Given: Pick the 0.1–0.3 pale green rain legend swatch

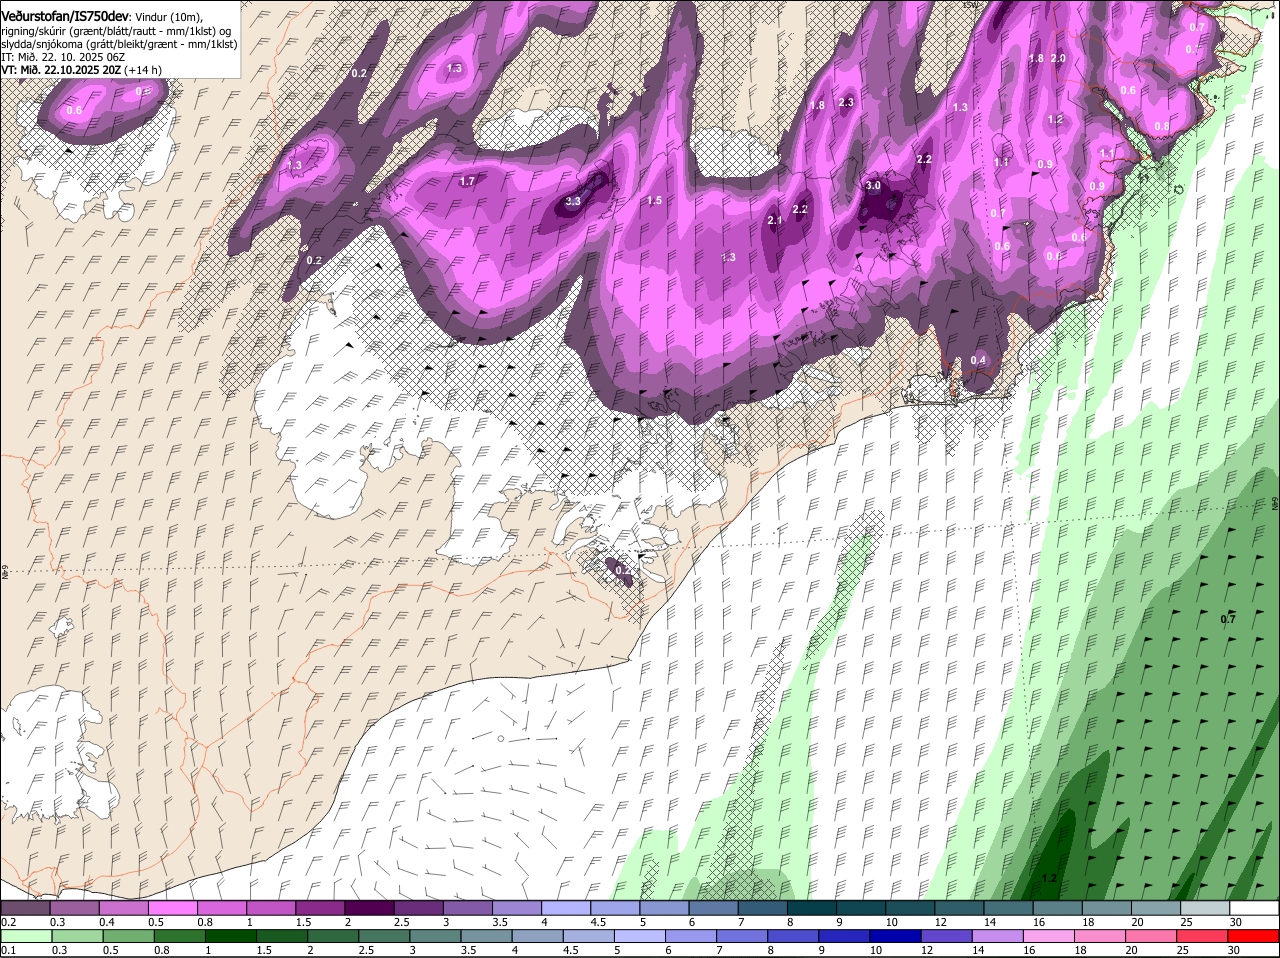Looking at the screenshot, I should 25,936.
